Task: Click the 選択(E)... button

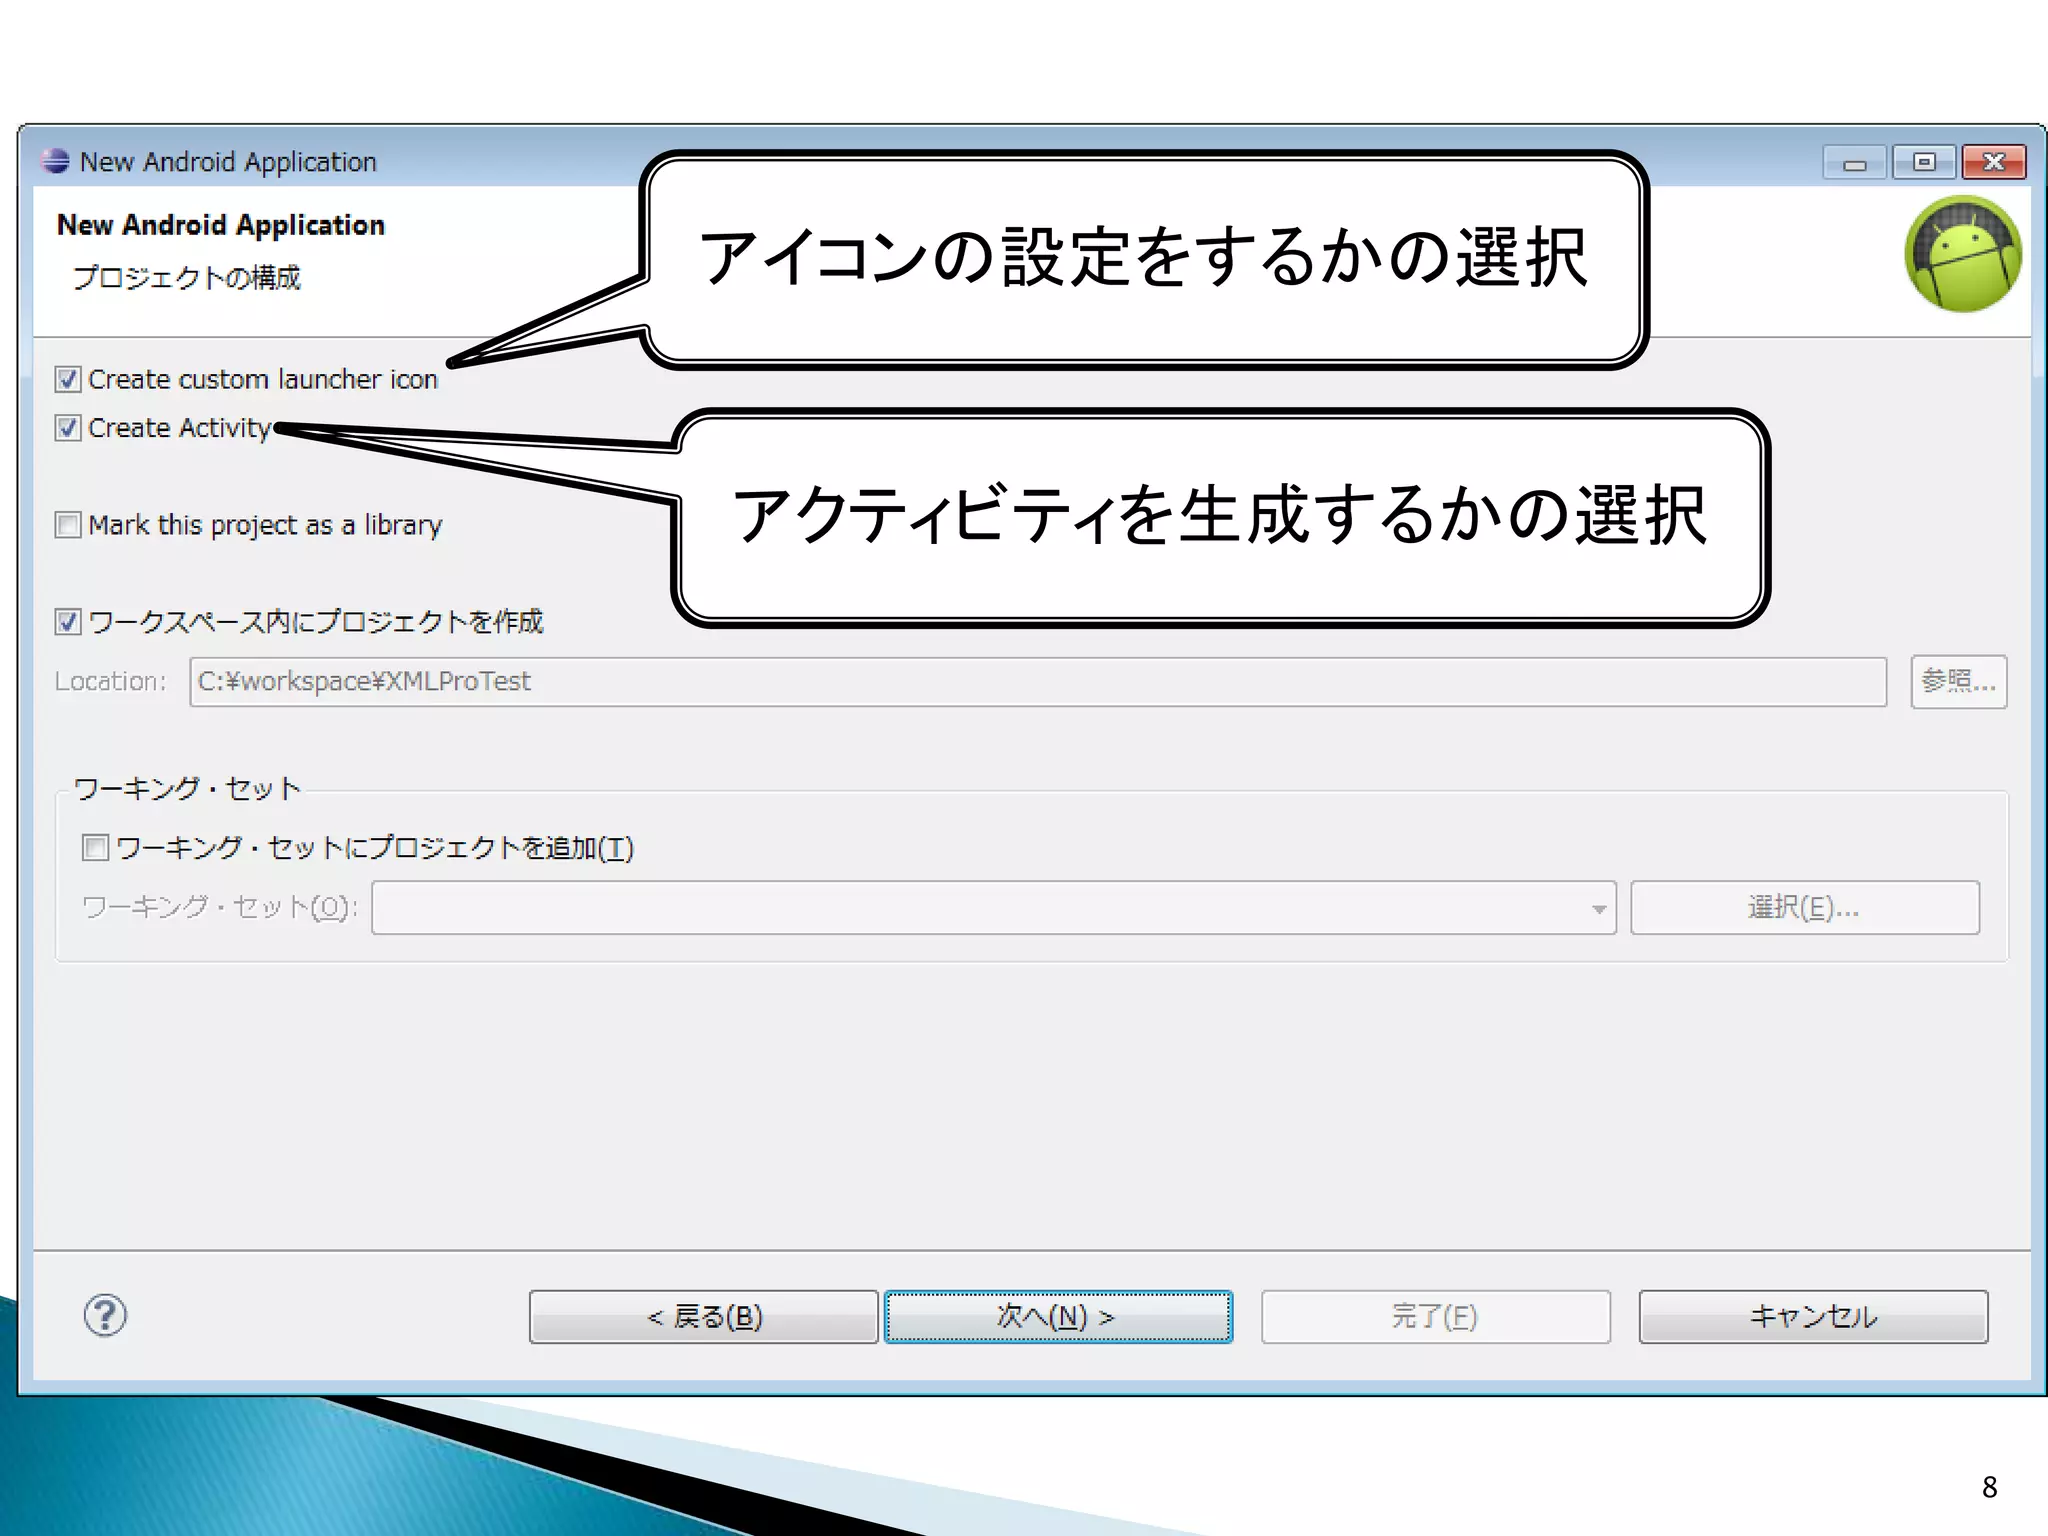Action: point(1804,908)
